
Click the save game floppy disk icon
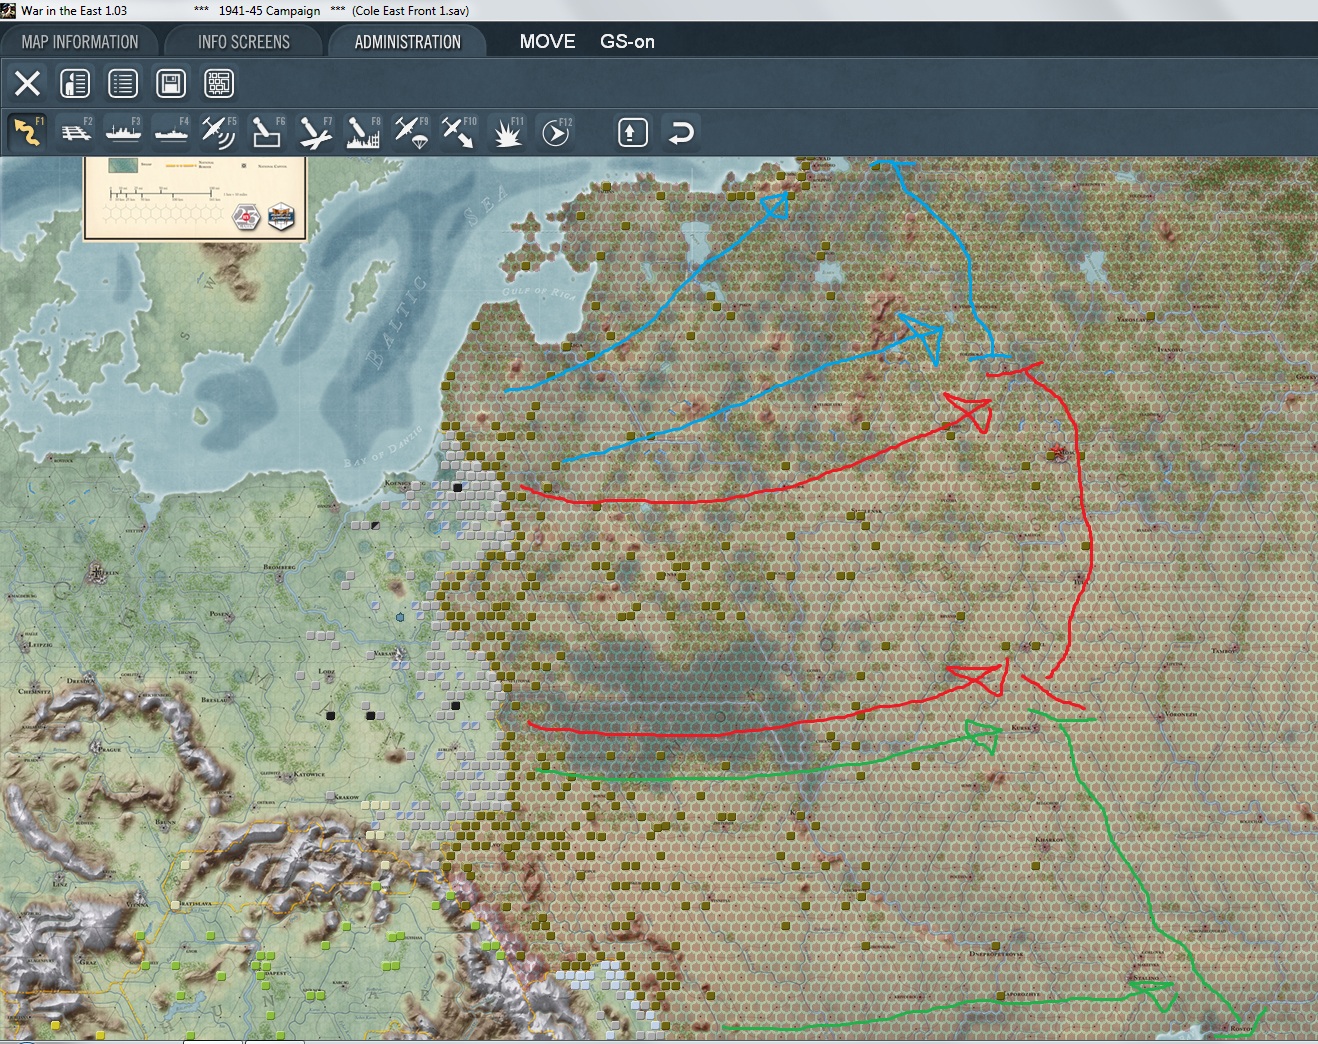[x=171, y=83]
